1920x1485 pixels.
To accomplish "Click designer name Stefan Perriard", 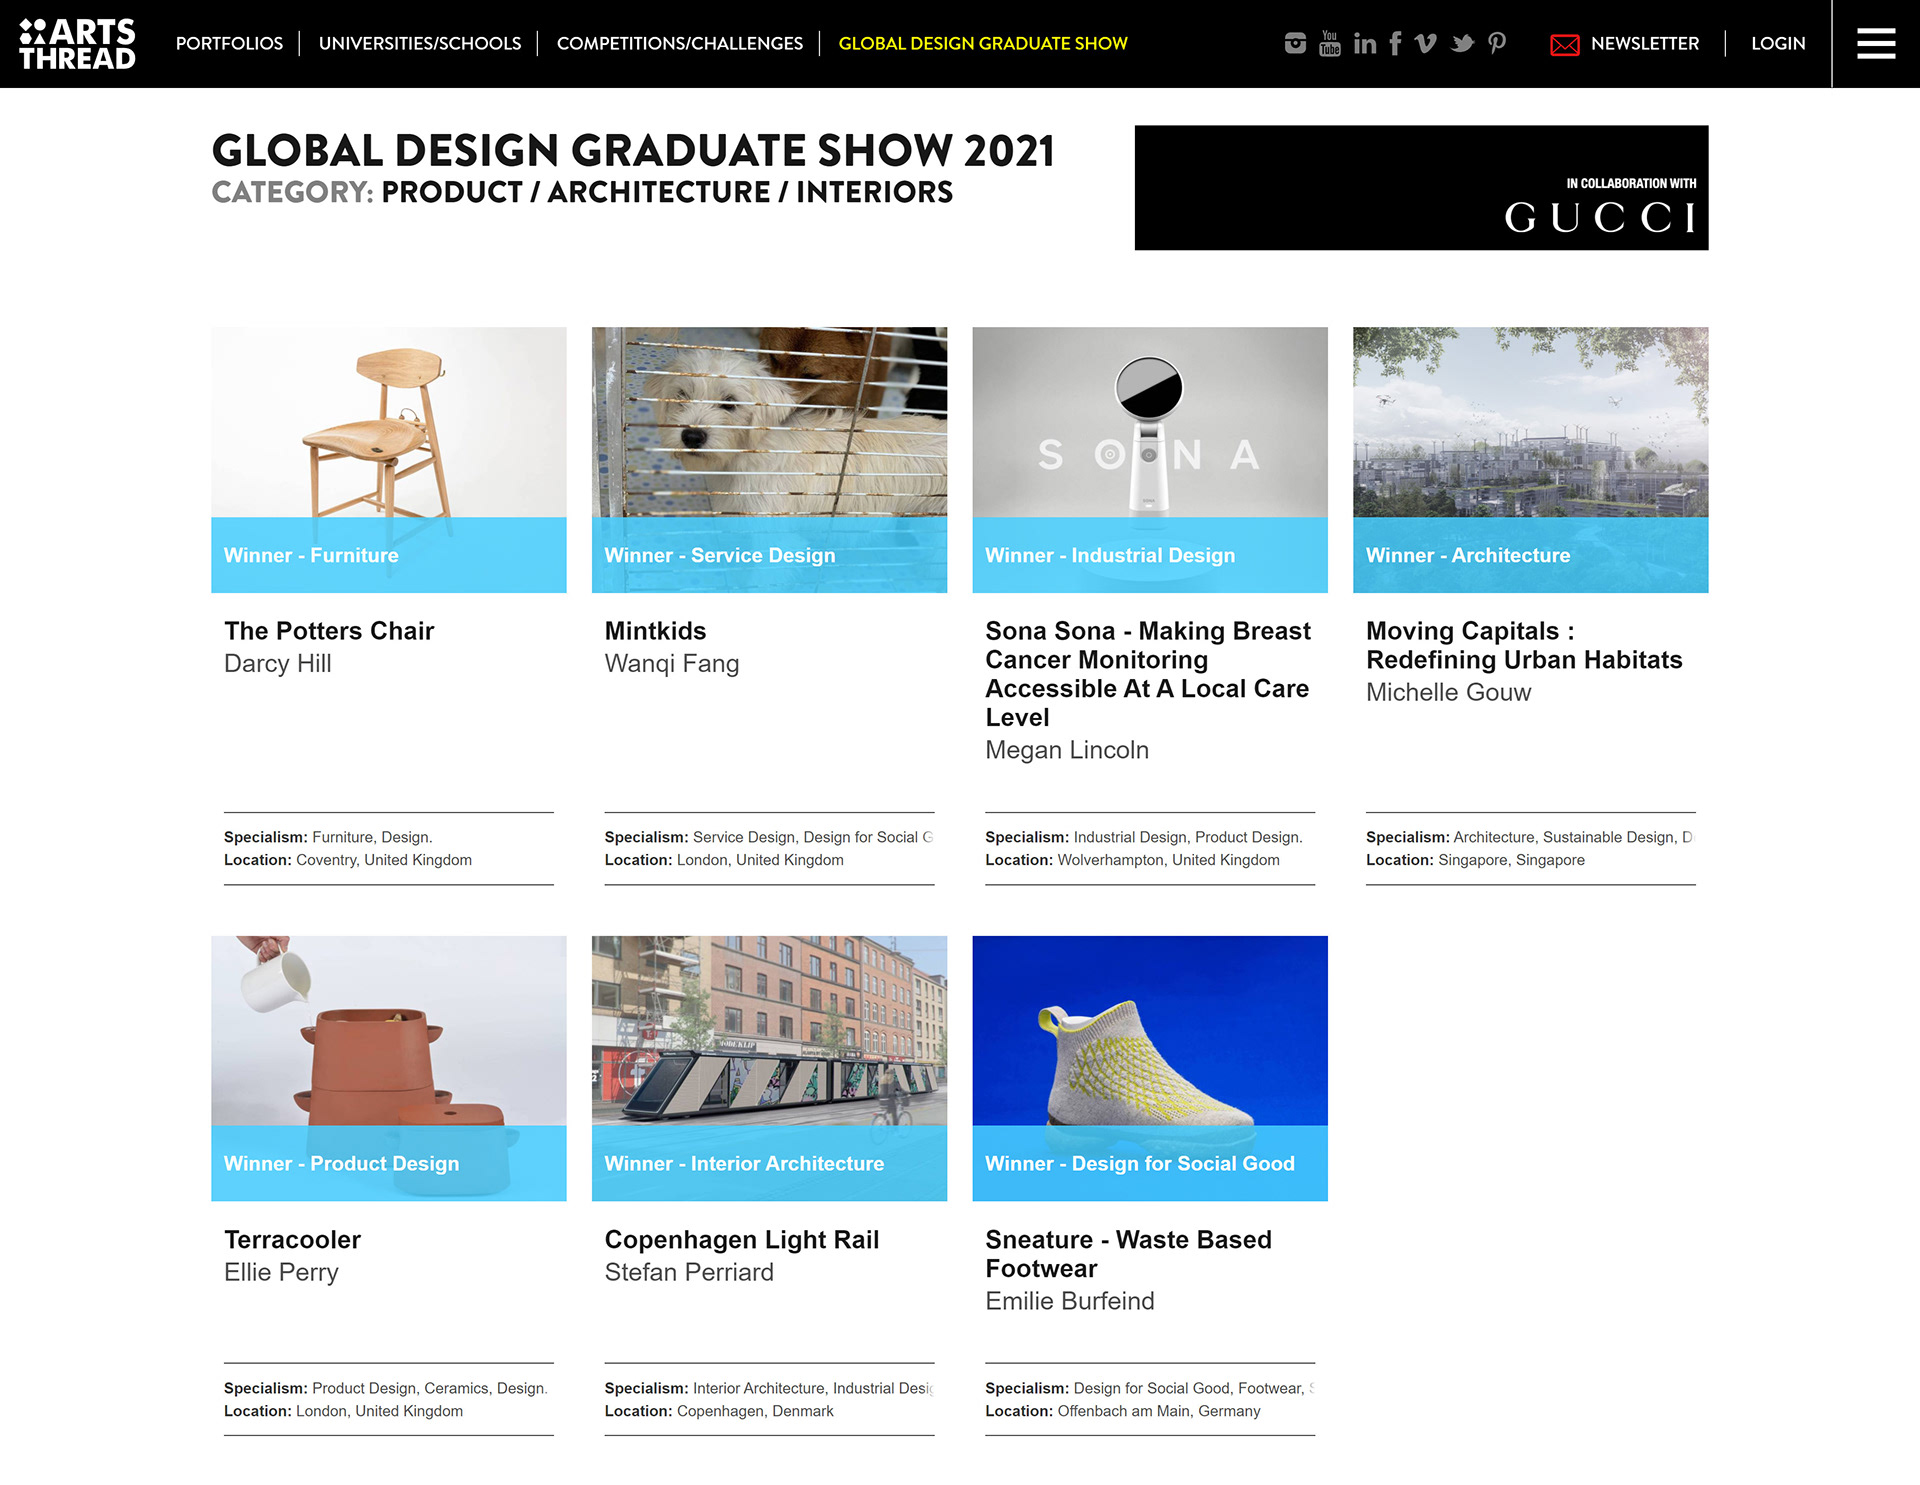I will click(689, 1272).
